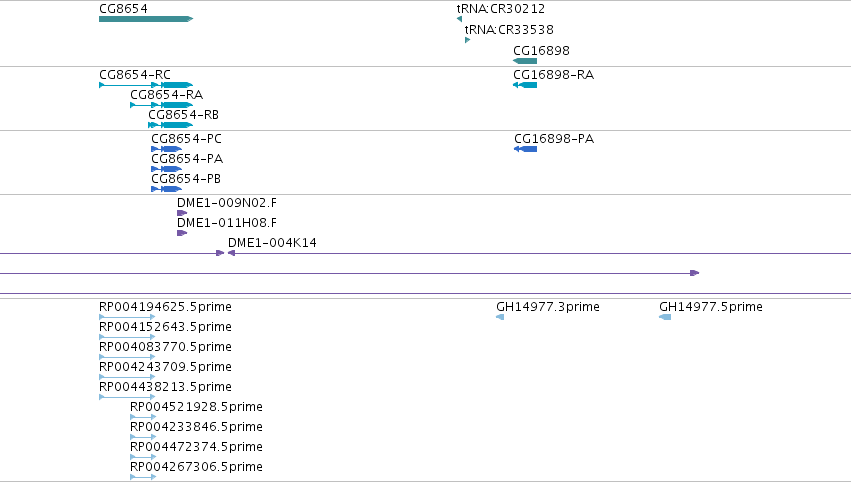The height and width of the screenshot is (482, 851).
Task: Click the DME1-011H08.F purple arrow glyph
Action: [182, 233]
